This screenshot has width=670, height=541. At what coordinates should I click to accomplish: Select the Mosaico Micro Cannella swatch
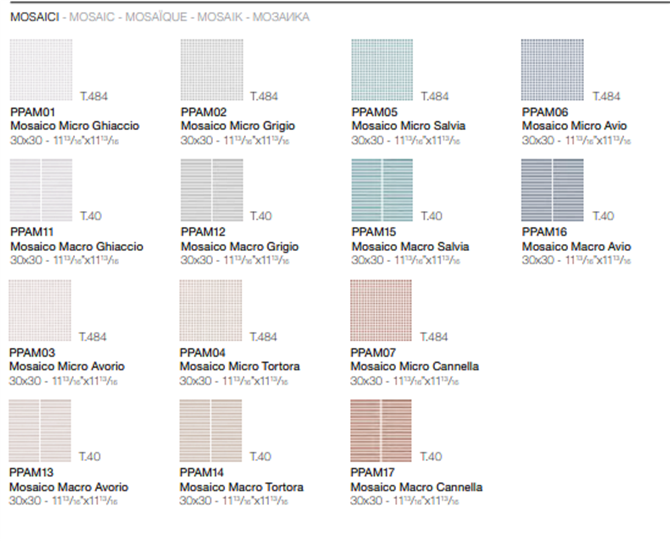[x=383, y=311]
